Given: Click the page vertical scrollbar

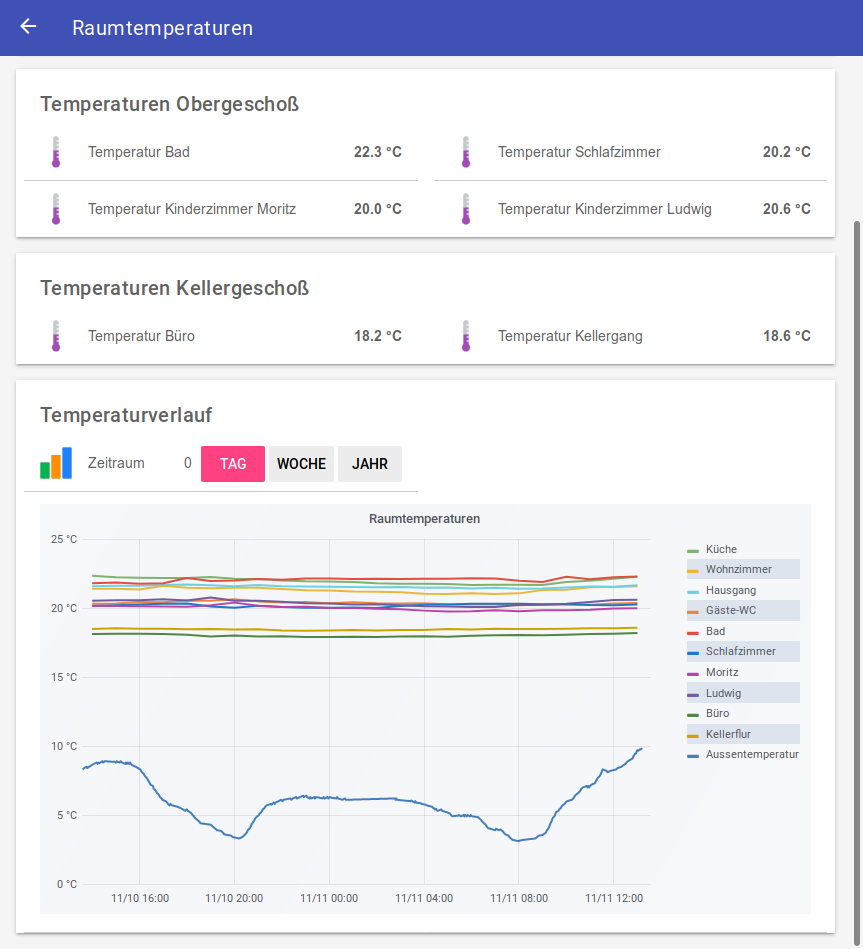Looking at the screenshot, I should [x=856, y=500].
